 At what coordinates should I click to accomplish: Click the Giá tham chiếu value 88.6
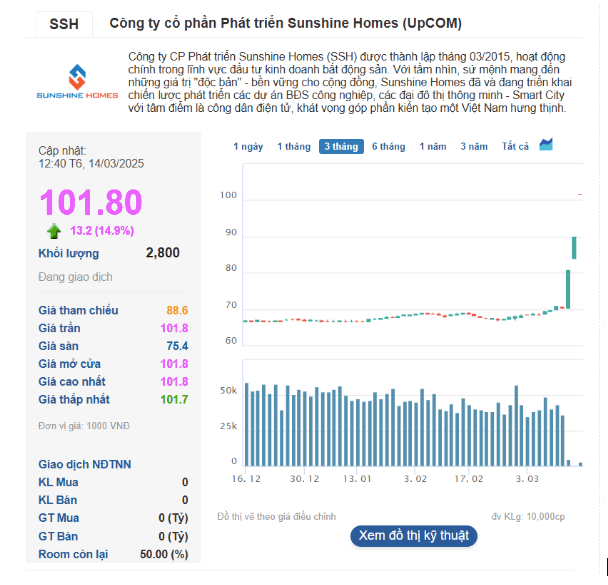[177, 311]
